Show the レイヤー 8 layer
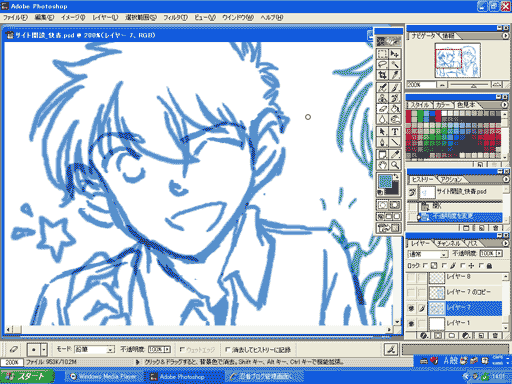The height and width of the screenshot is (384, 512). pos(411,277)
